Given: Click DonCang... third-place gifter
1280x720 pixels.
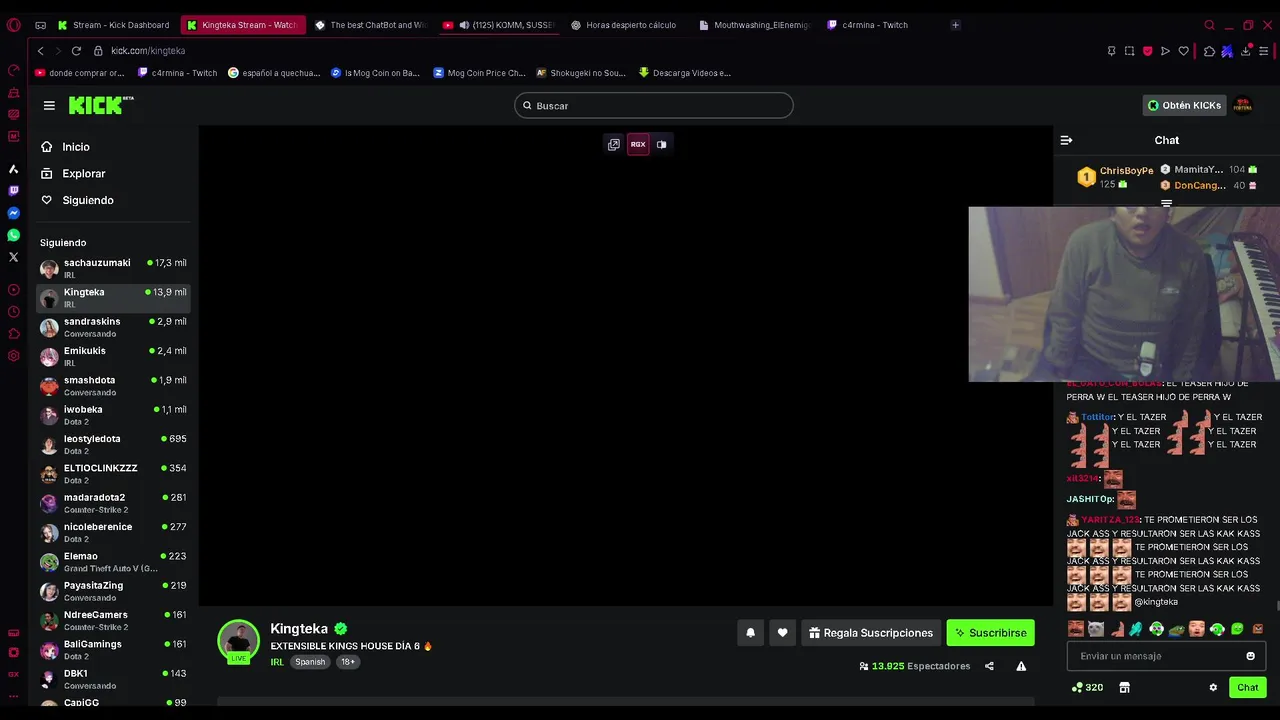Looking at the screenshot, I should [1208, 185].
